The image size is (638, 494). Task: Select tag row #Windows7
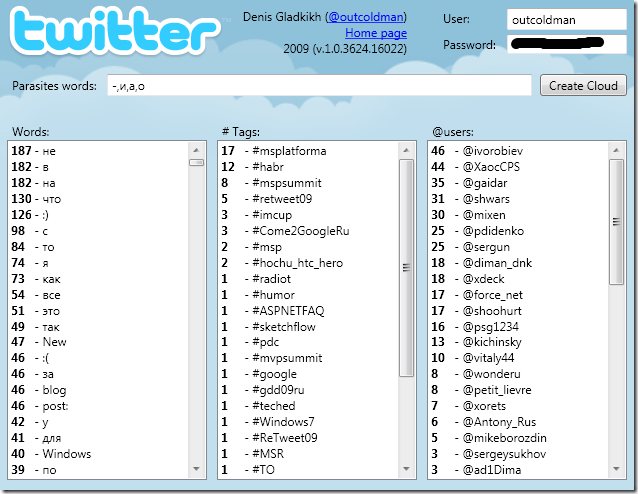point(308,422)
